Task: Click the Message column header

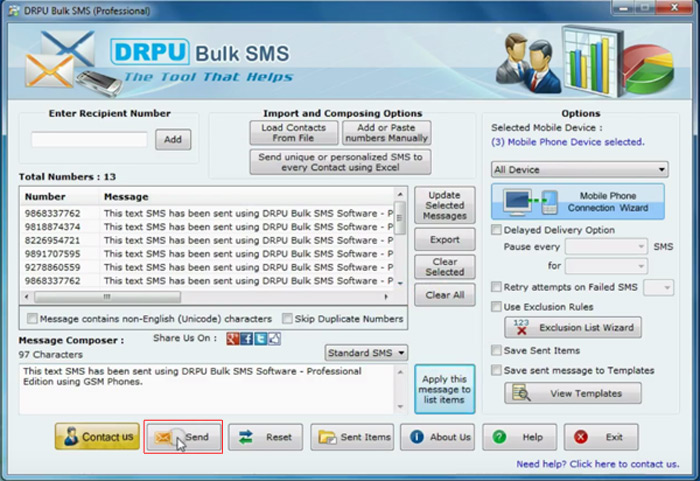Action: pos(247,197)
